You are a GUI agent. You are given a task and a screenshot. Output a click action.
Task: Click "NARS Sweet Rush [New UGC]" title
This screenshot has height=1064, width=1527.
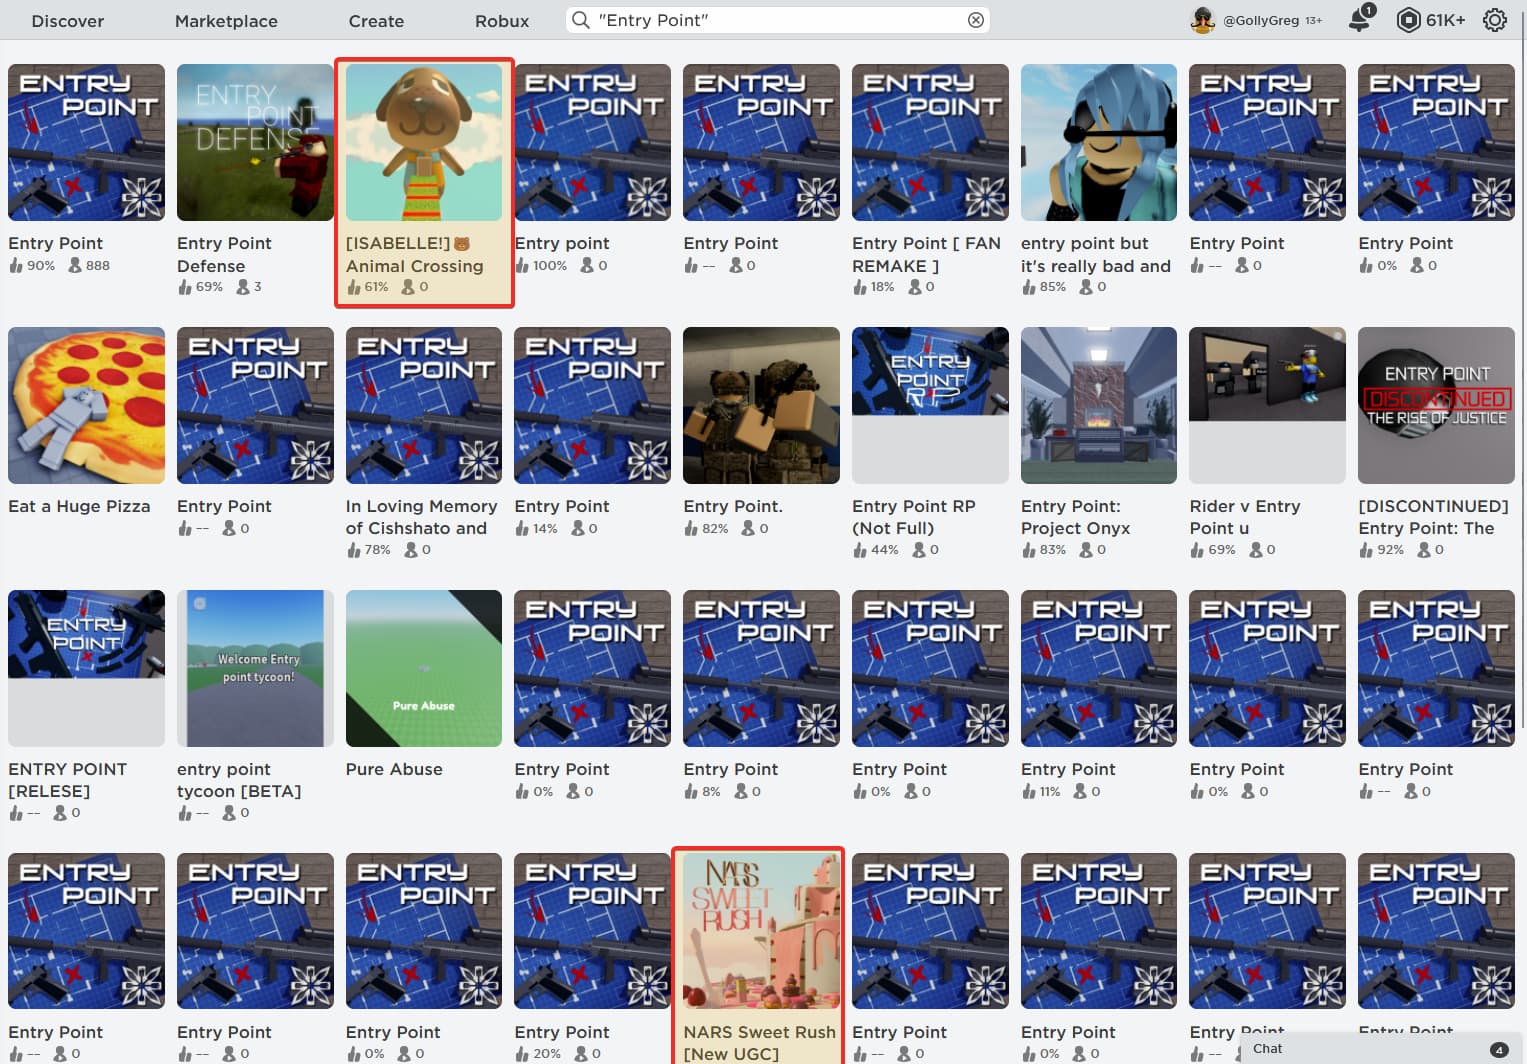tap(760, 1043)
